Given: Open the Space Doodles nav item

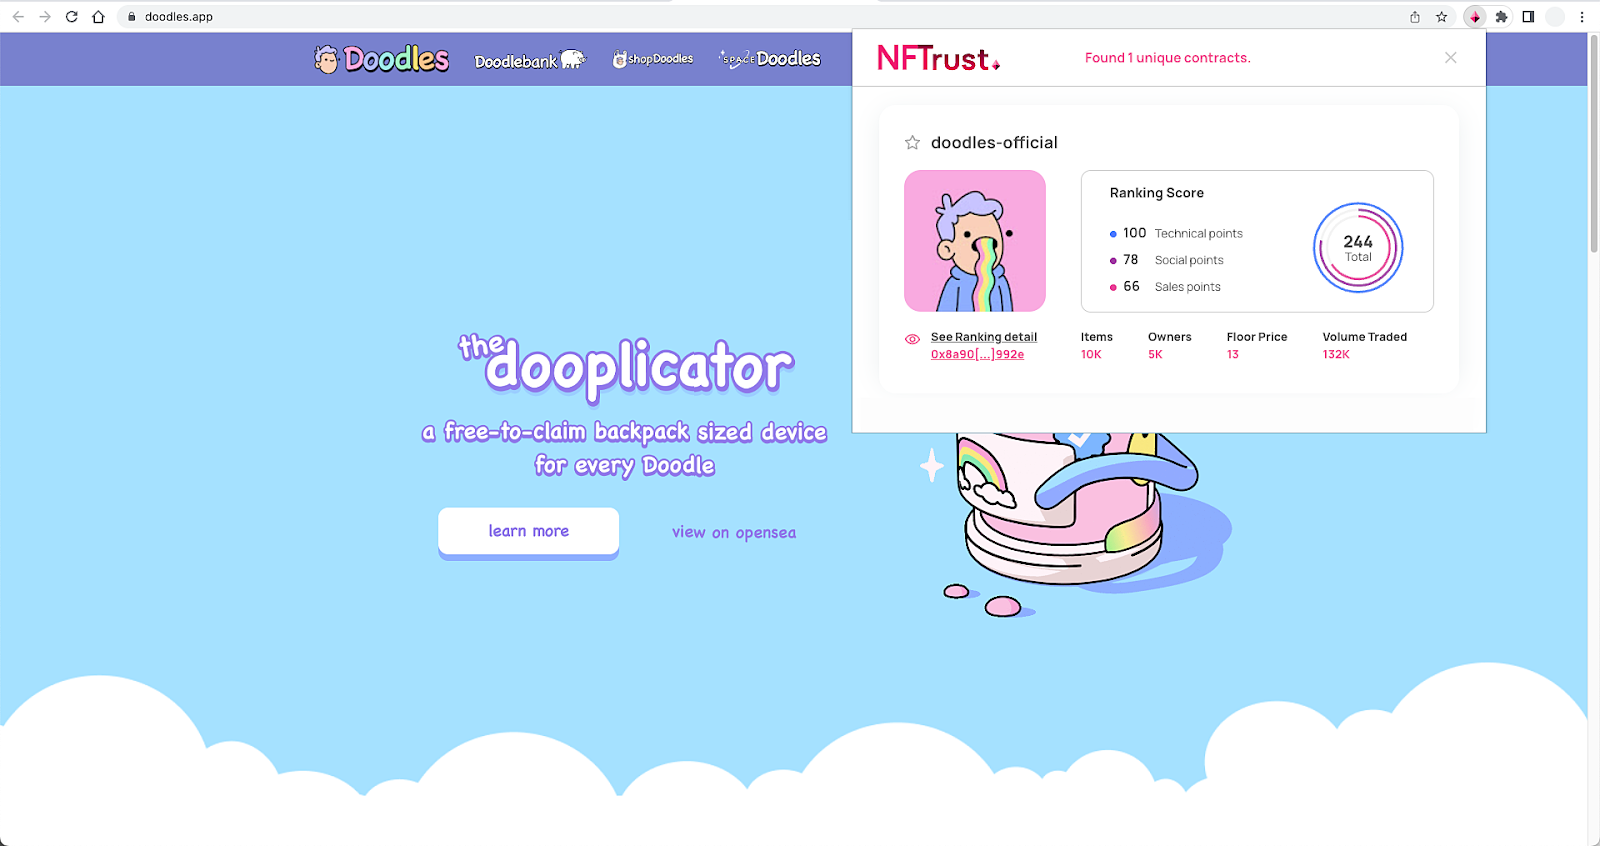Looking at the screenshot, I should point(770,58).
